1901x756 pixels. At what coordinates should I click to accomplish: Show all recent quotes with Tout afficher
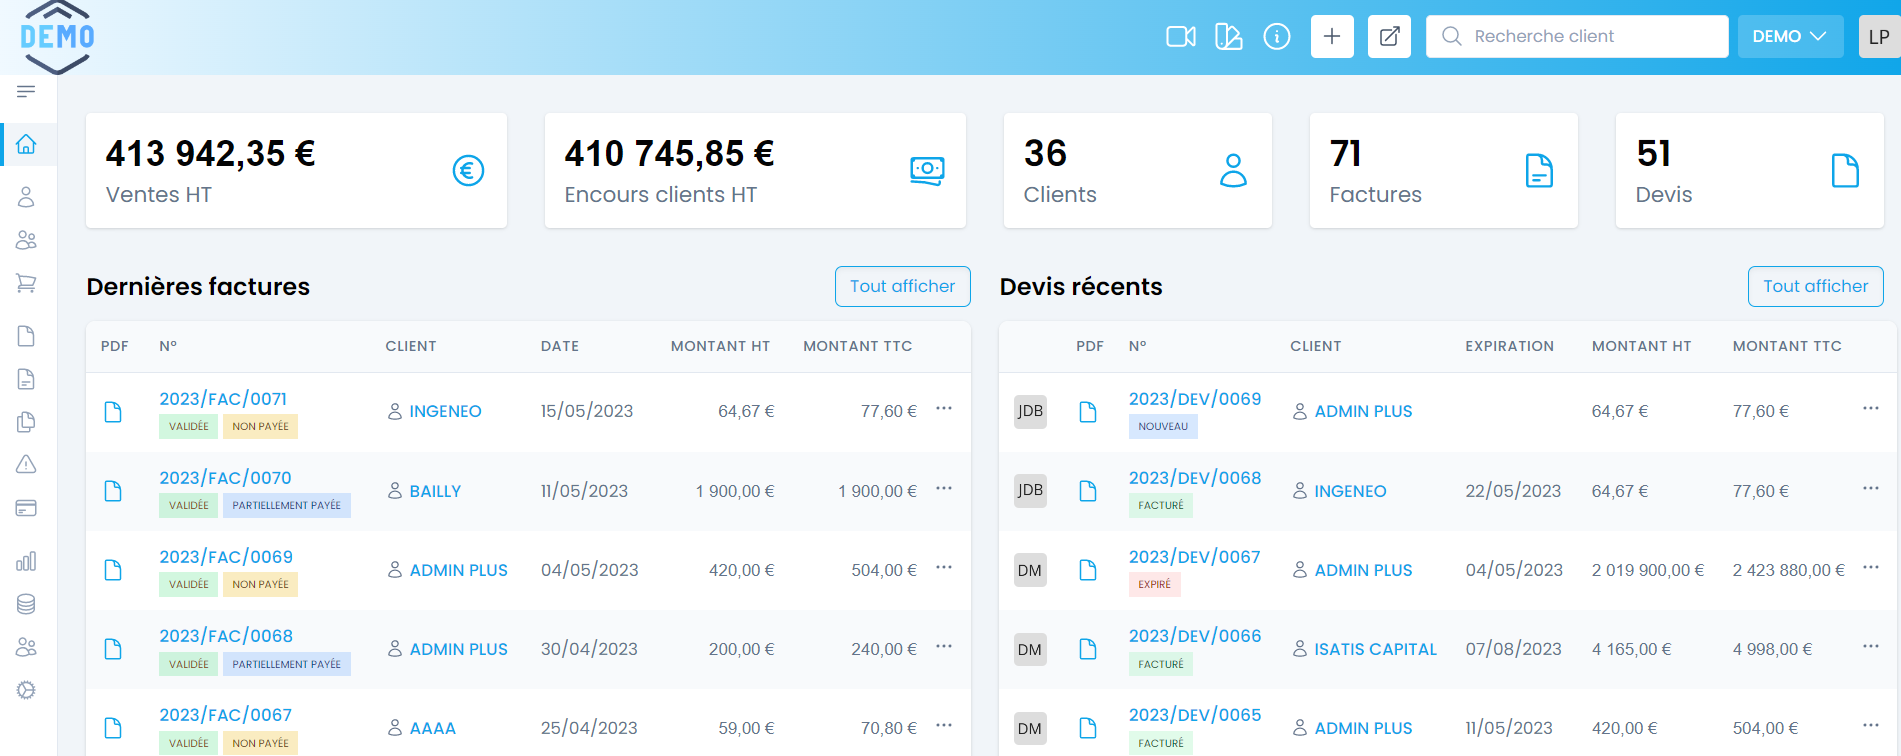tap(1815, 287)
